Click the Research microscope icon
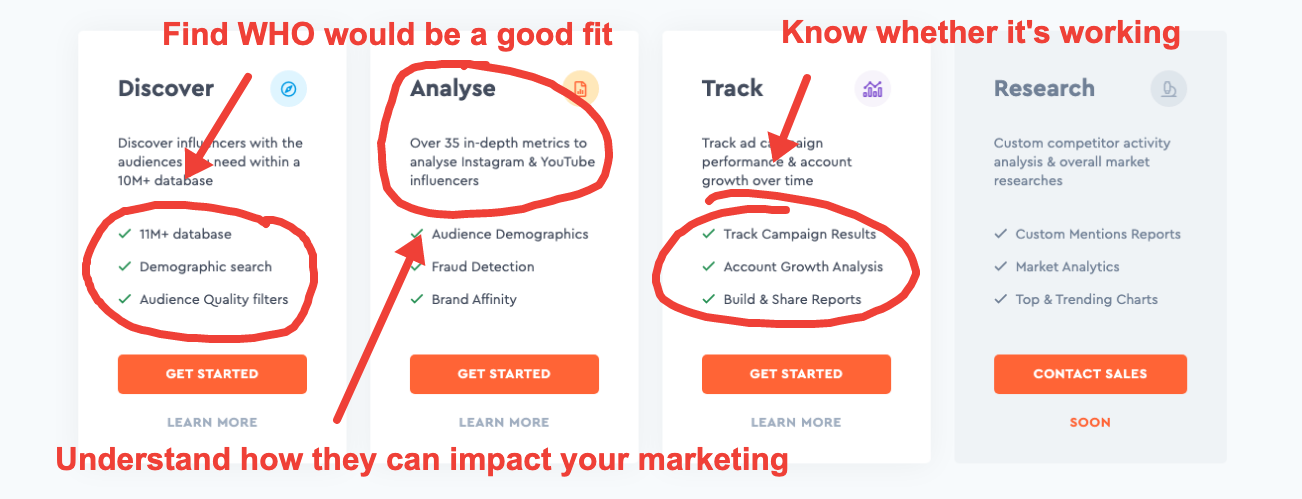Screen dimensions: 1302x499 1168,89
